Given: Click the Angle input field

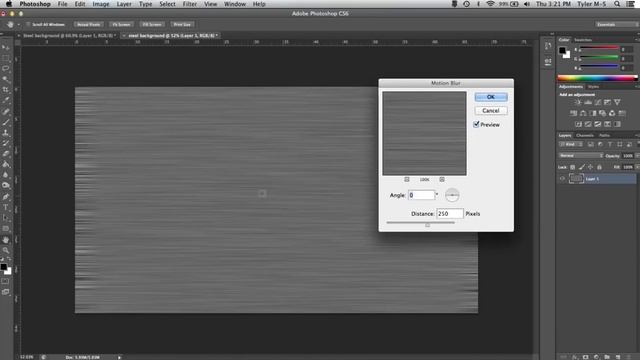Looking at the screenshot, I should click(422, 195).
